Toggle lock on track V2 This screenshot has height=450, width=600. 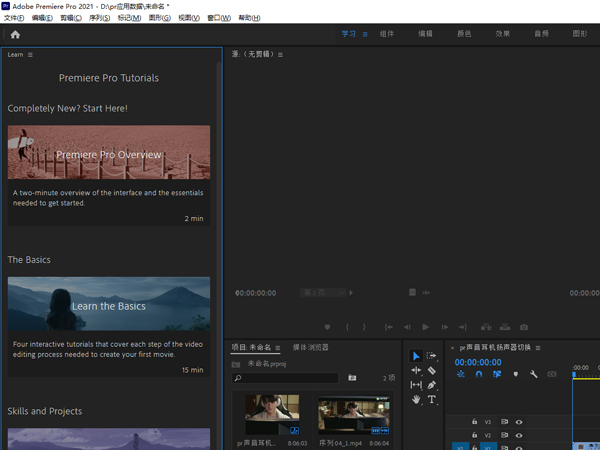[x=474, y=435]
